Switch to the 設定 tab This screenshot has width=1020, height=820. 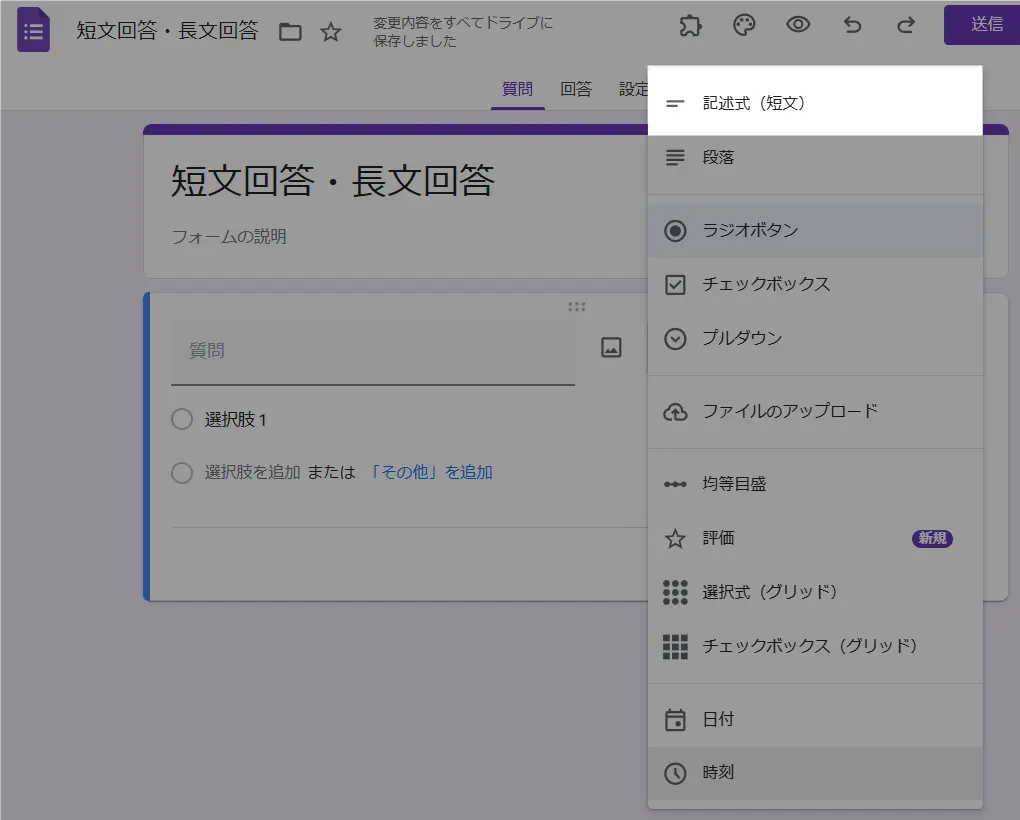632,89
